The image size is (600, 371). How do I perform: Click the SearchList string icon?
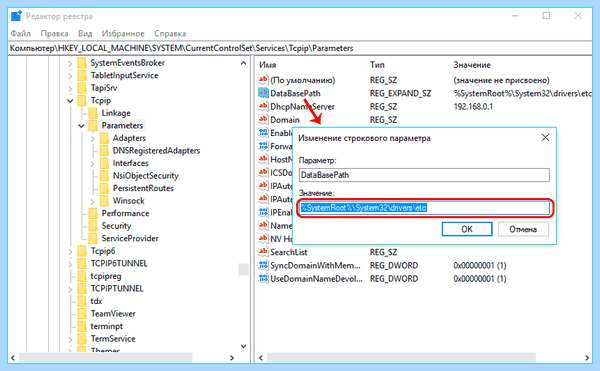pos(263,252)
